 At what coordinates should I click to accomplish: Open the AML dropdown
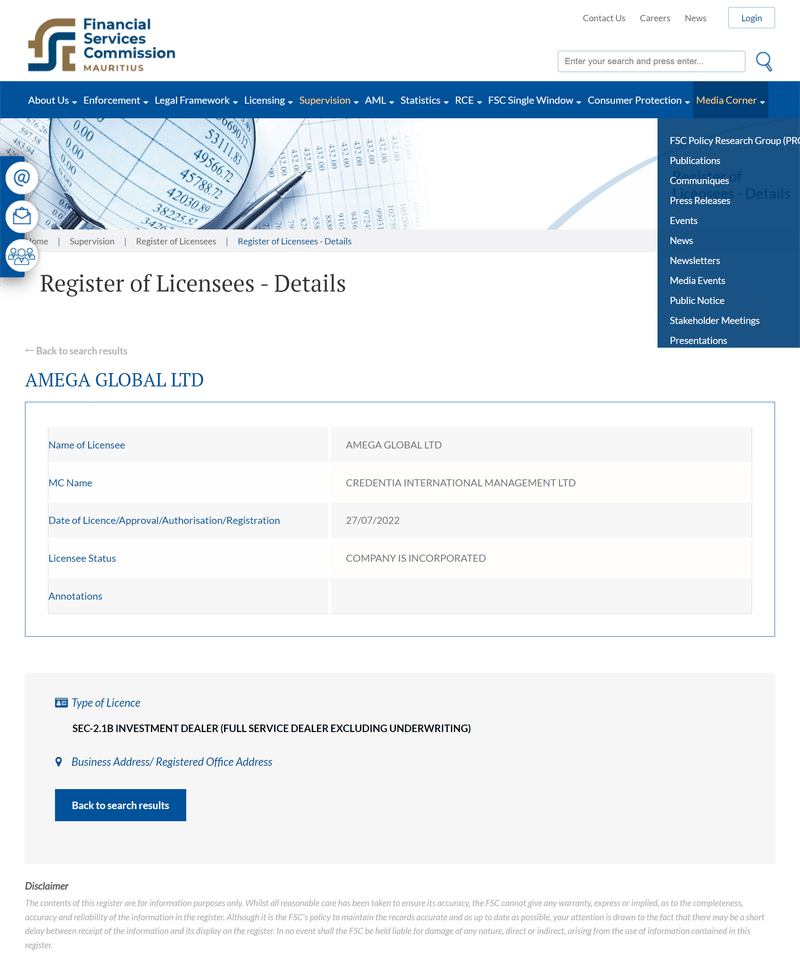point(379,100)
